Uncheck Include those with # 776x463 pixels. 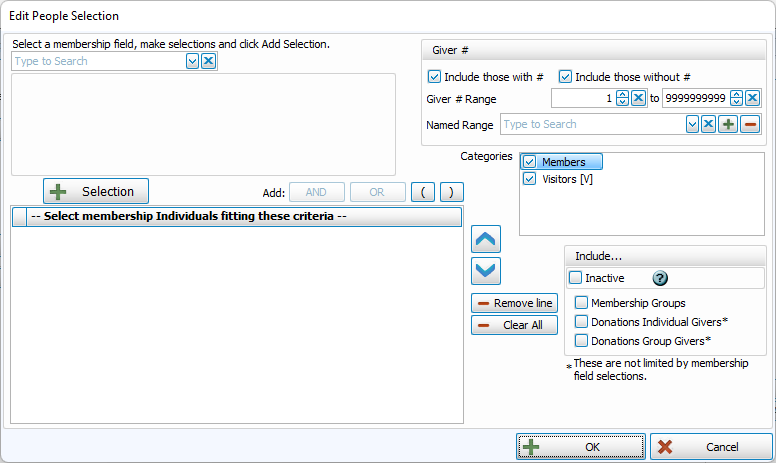tap(434, 77)
